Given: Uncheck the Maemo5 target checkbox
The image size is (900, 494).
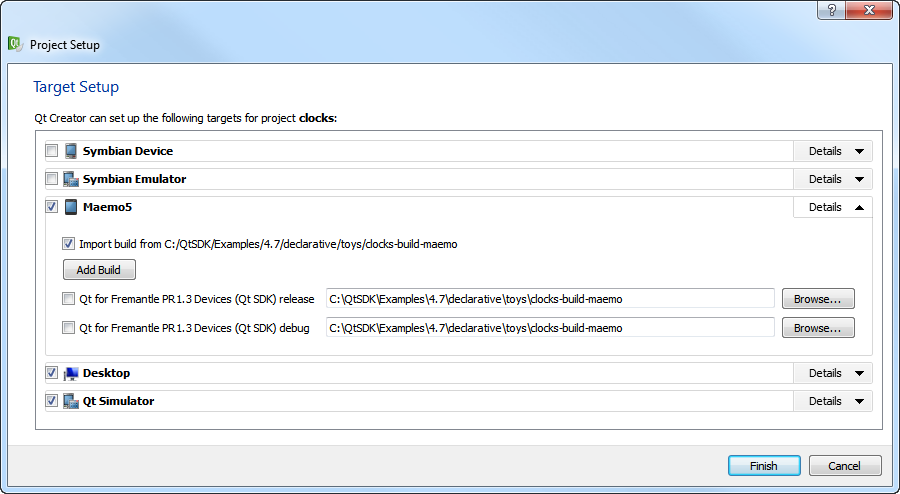Looking at the screenshot, I should pos(52,207).
